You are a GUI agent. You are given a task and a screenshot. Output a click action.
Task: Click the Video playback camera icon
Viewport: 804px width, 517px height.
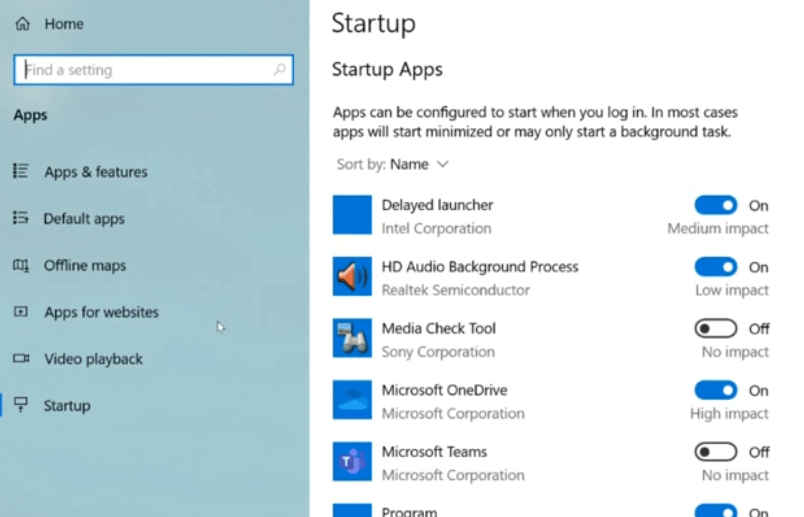pyautogui.click(x=21, y=358)
